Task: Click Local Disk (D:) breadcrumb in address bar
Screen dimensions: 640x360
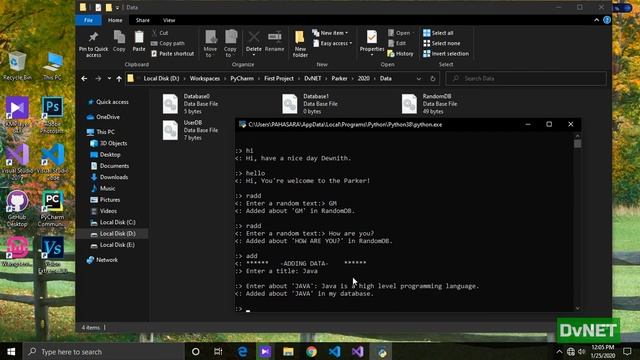Action: [161, 78]
